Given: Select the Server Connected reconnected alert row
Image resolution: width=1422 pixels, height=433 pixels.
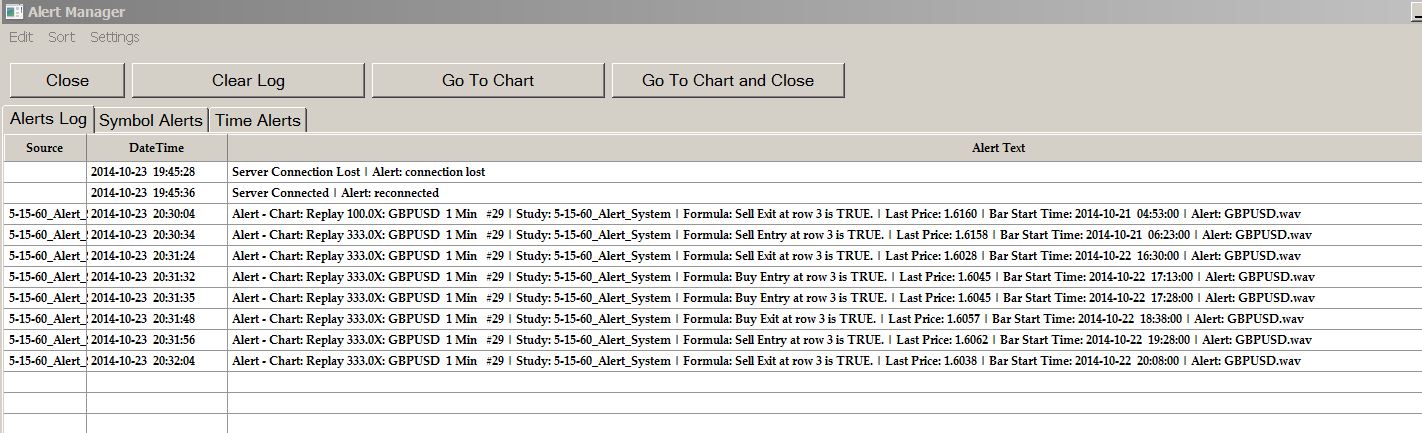Looking at the screenshot, I should pyautogui.click(x=335, y=193).
